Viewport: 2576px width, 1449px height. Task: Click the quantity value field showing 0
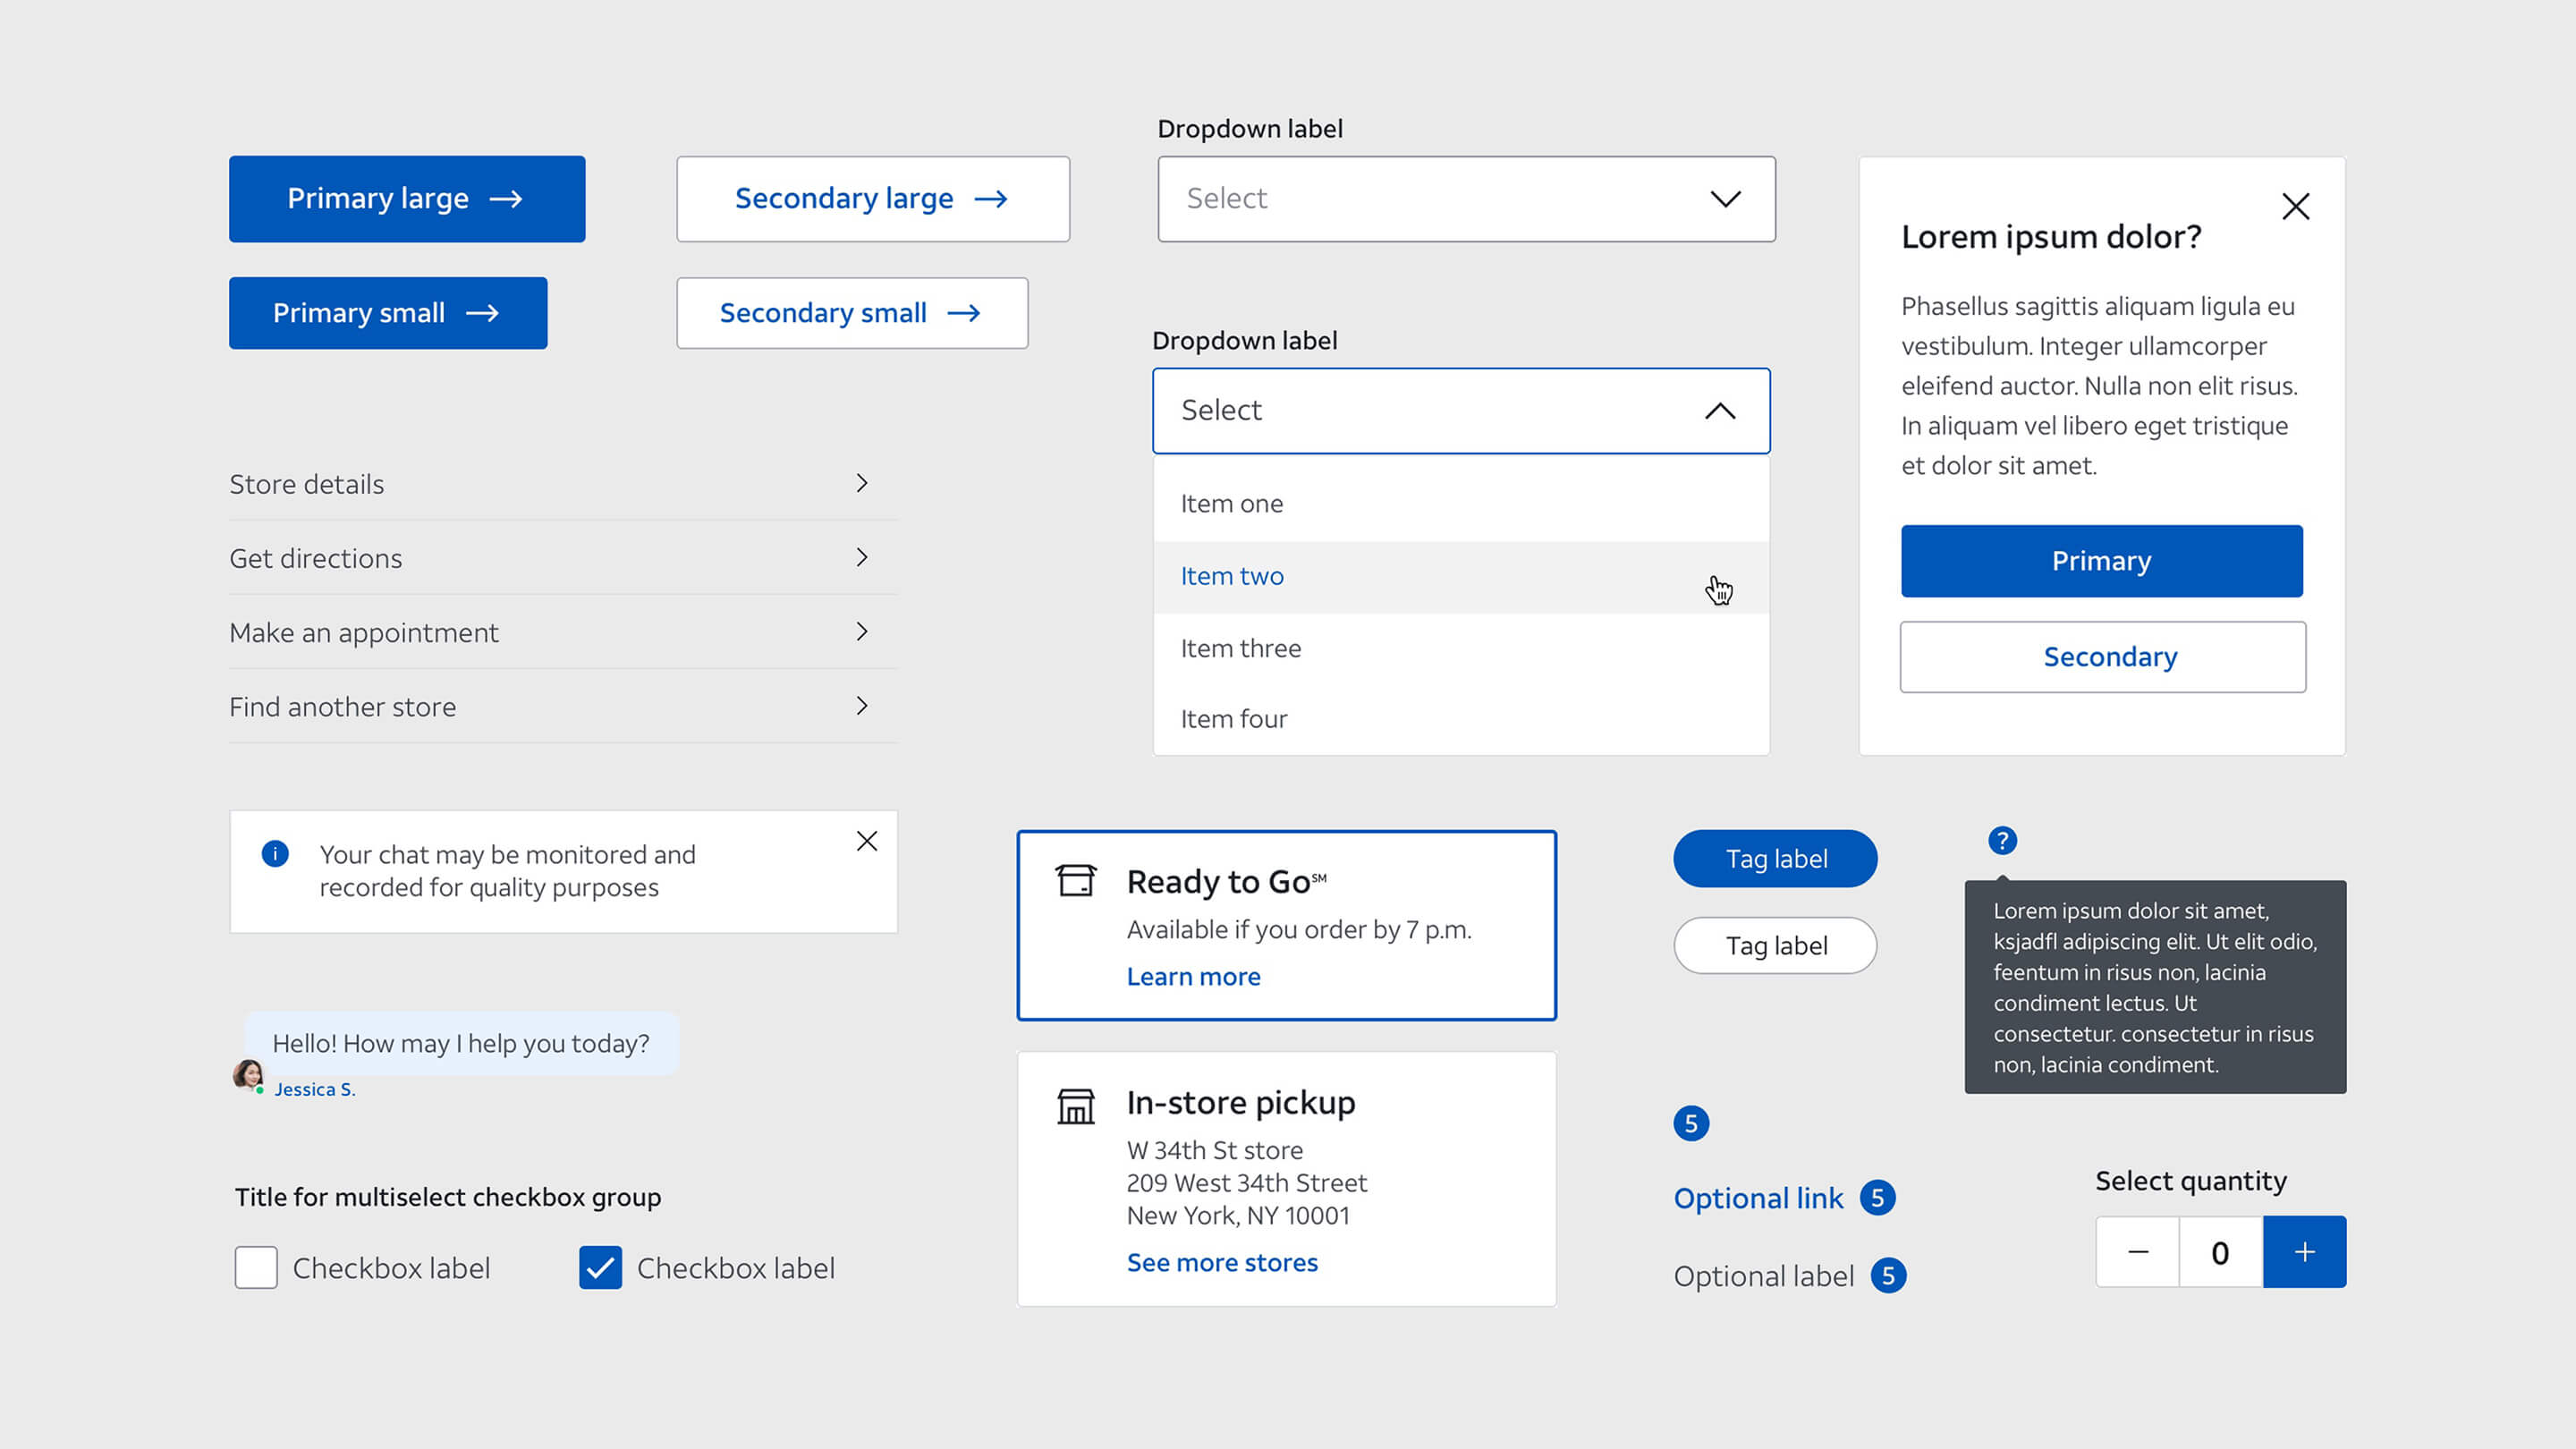pyautogui.click(x=2220, y=1252)
